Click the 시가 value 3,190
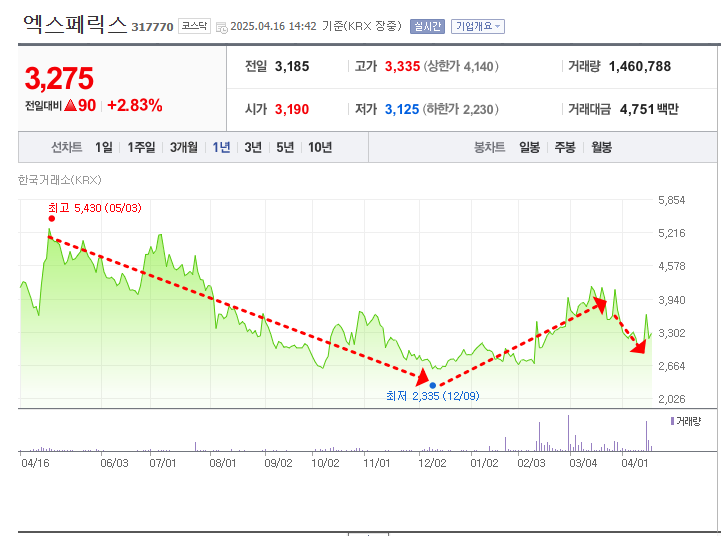Screen dimensions: 721x536 pos(292,109)
